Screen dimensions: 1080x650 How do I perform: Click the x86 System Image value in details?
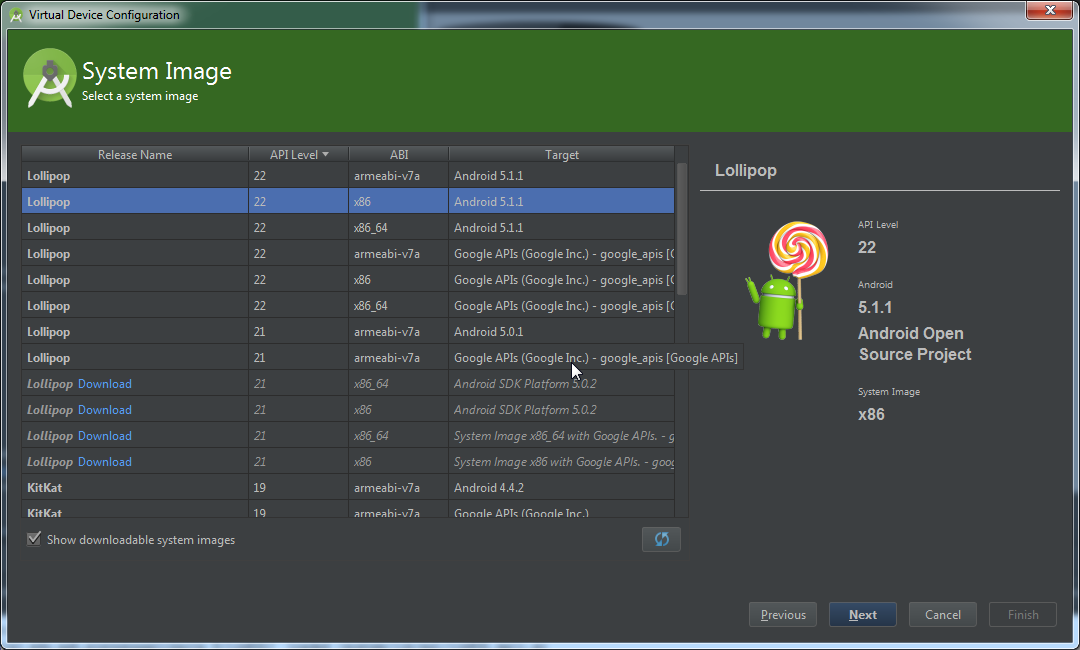(x=871, y=415)
